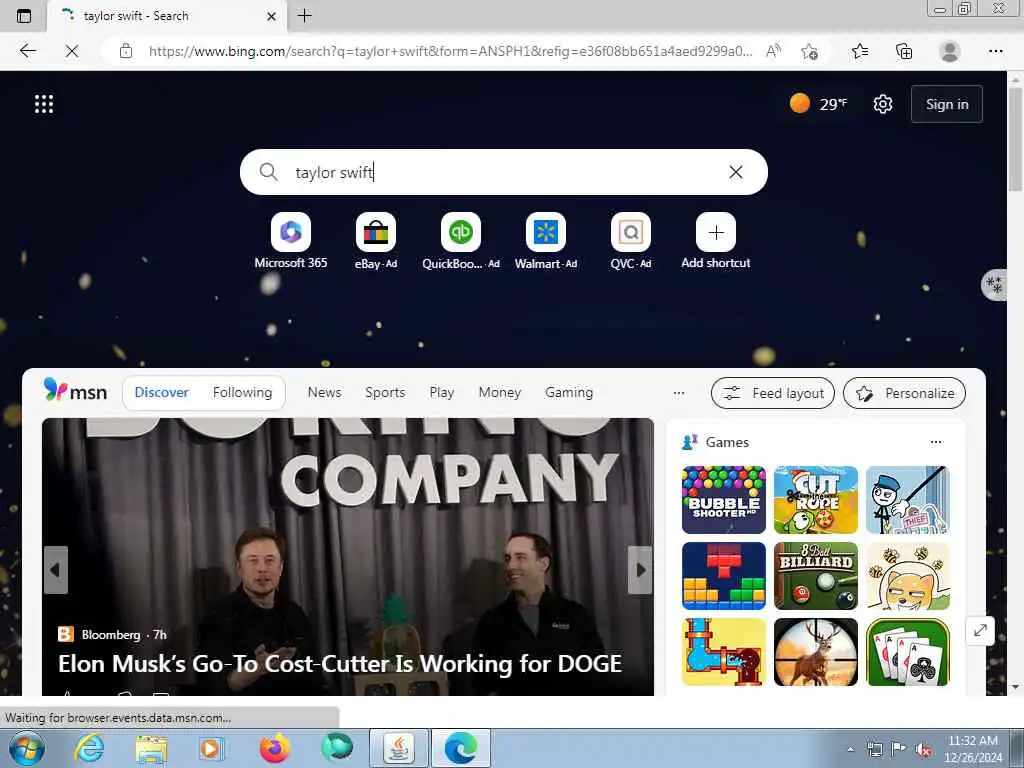Select the Discover tab
1024x768 pixels.
coord(161,392)
